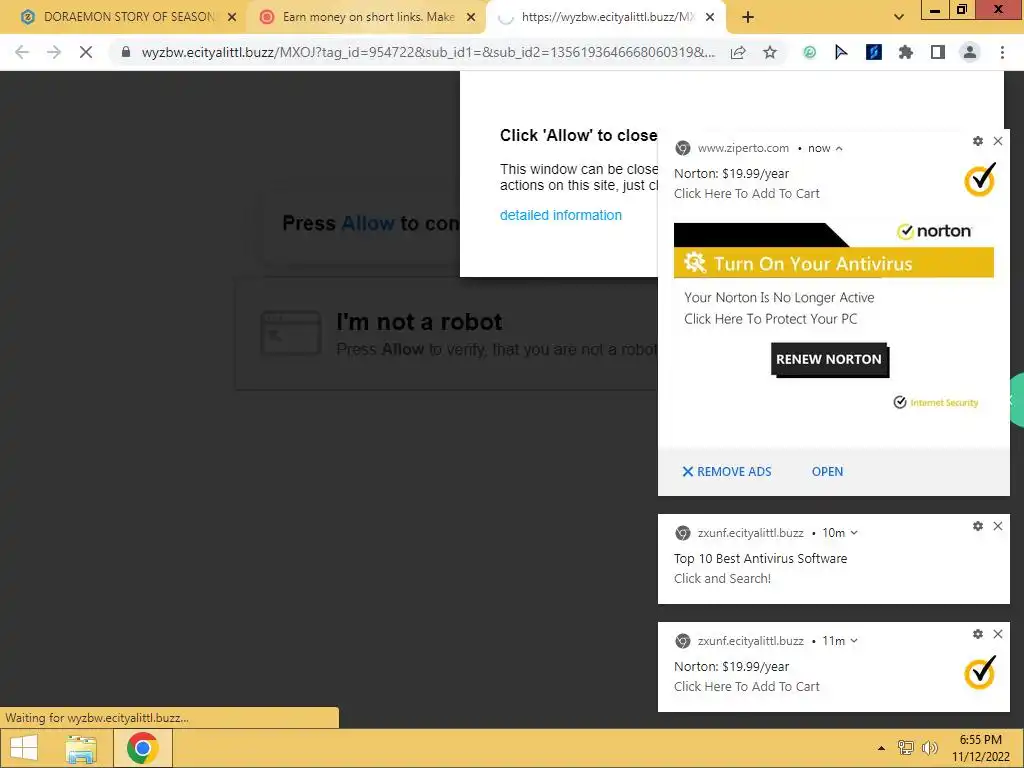Viewport: 1024px width, 768px height.
Task: Dismiss the 11m Norton notification
Action: (998, 634)
